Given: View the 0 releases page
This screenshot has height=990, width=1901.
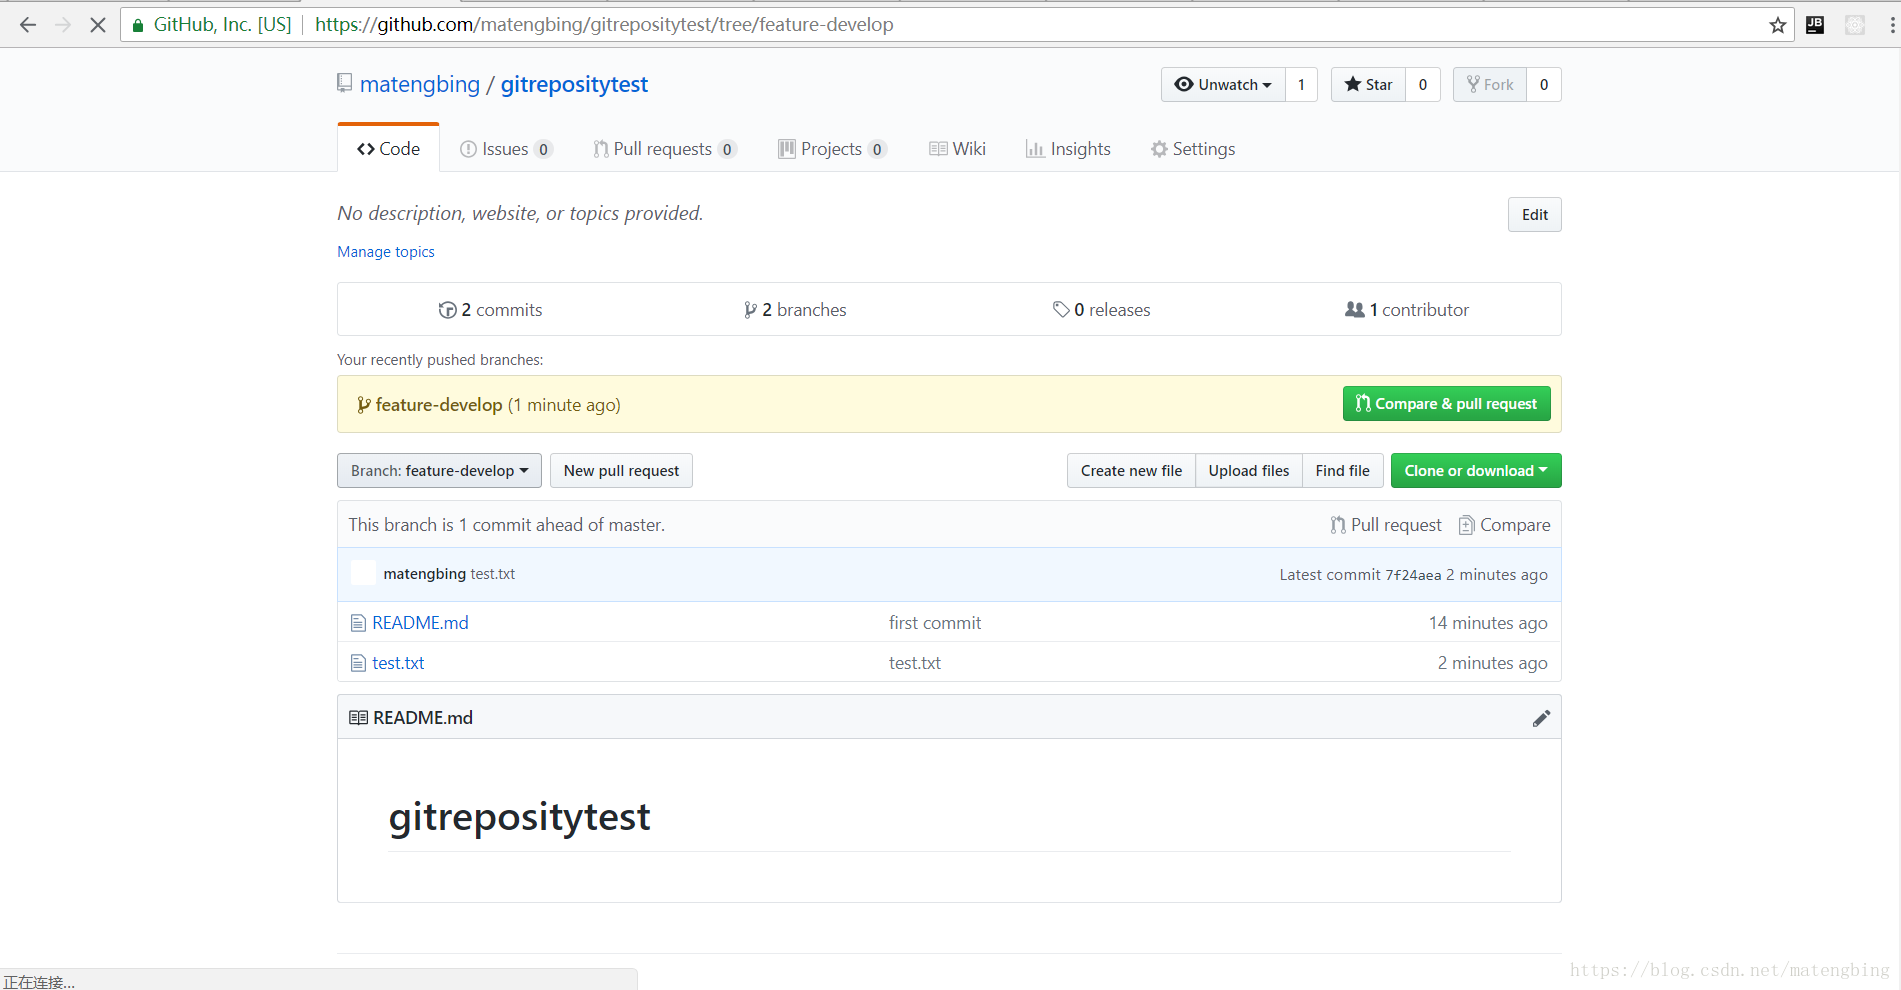Looking at the screenshot, I should 1101,310.
